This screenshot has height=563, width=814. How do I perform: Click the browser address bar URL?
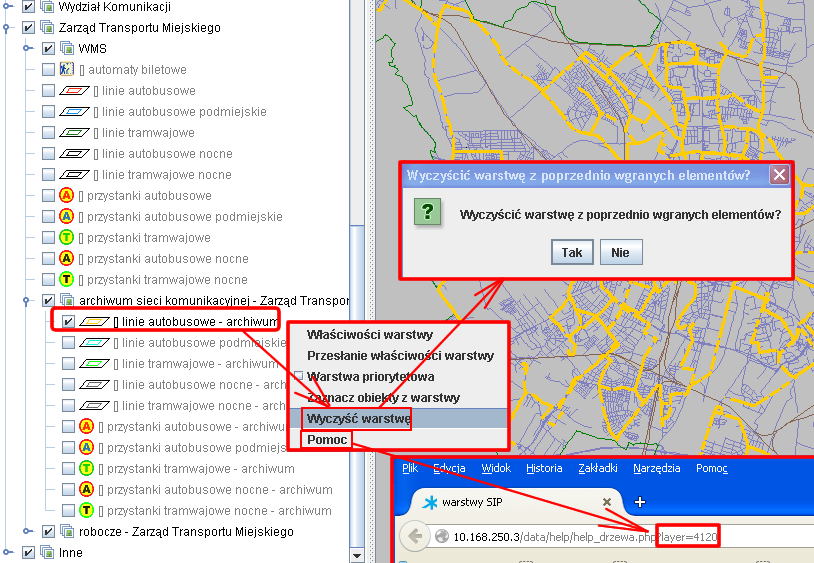[585, 537]
